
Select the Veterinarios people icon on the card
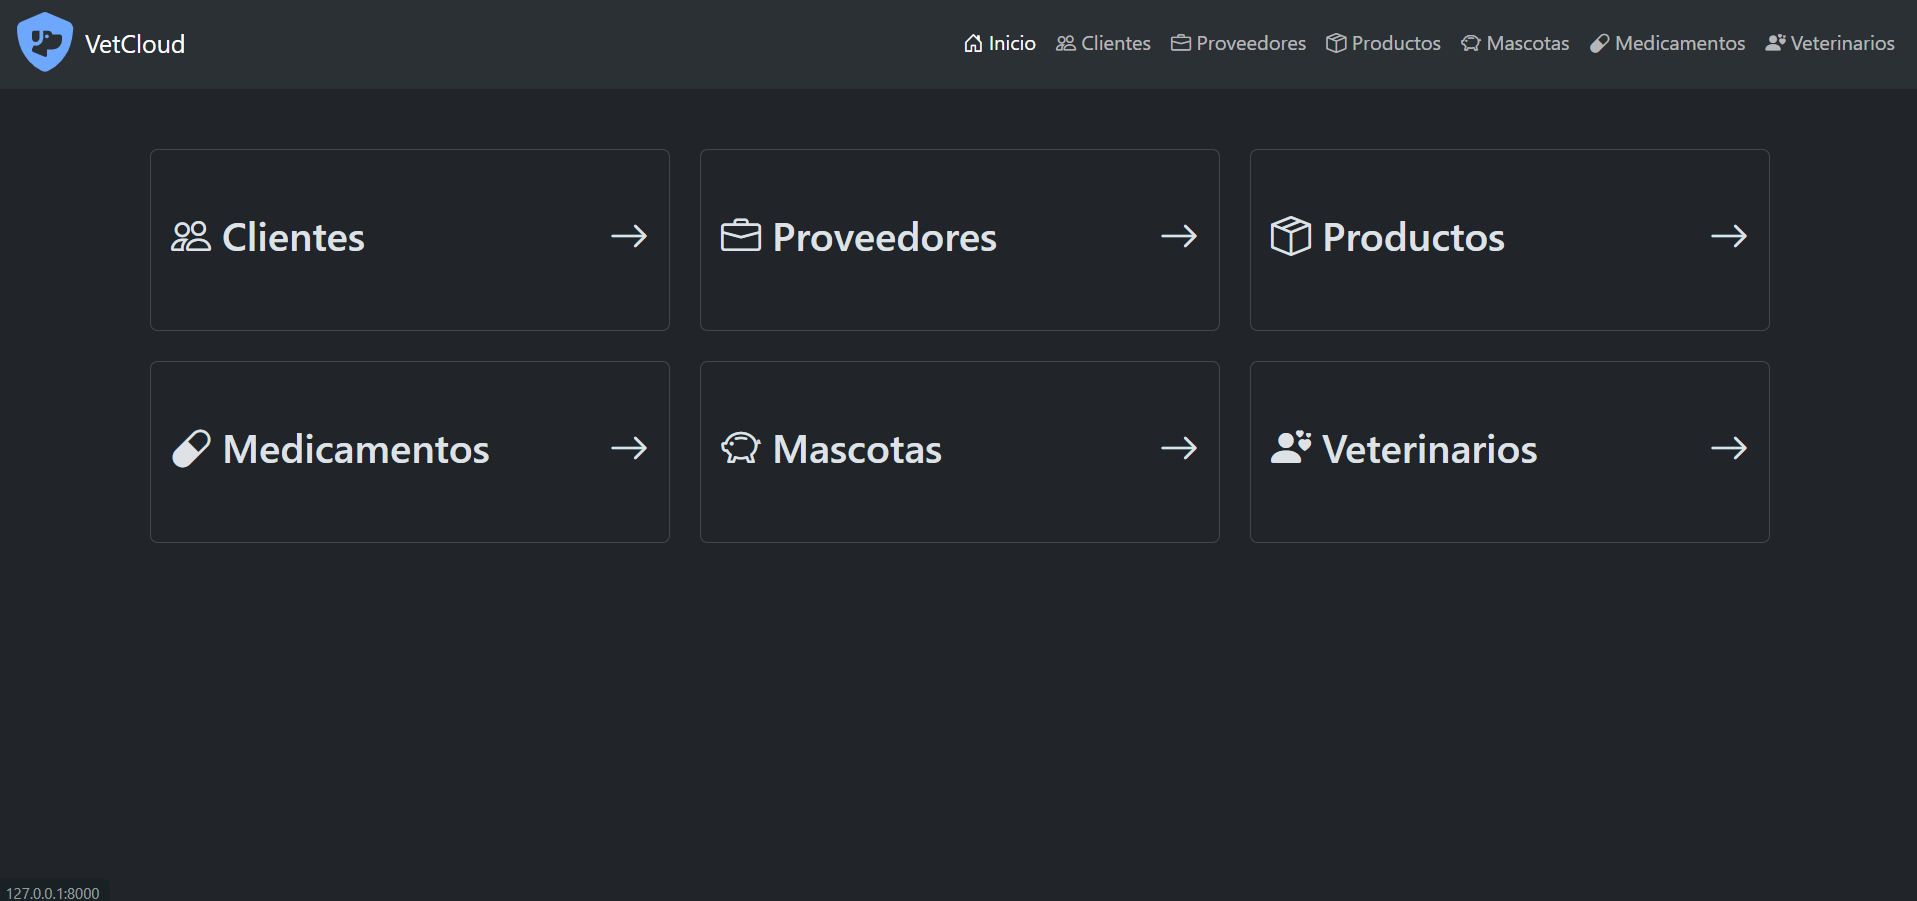pyautogui.click(x=1290, y=448)
